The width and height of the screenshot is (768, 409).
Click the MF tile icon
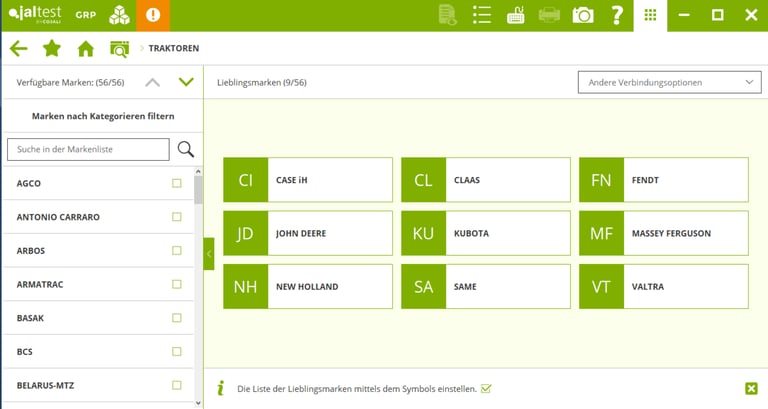click(601, 233)
